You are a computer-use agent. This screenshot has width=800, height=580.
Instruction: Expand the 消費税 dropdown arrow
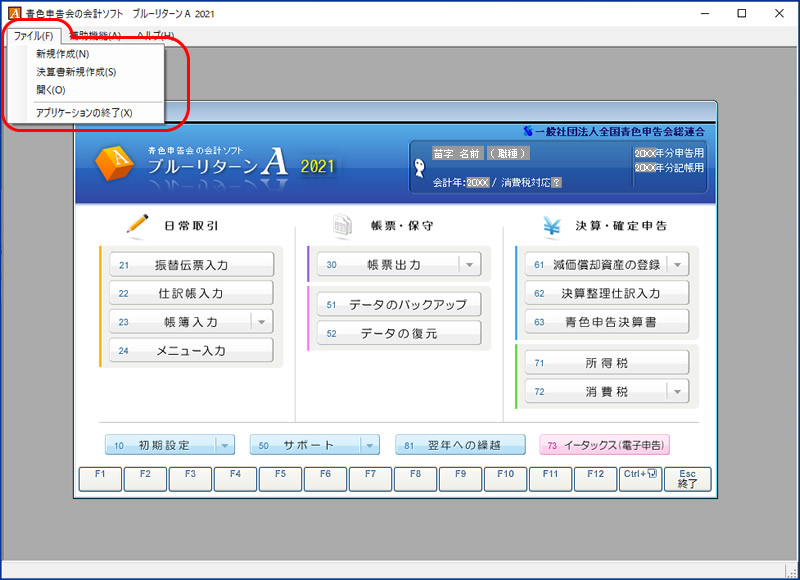pos(677,392)
